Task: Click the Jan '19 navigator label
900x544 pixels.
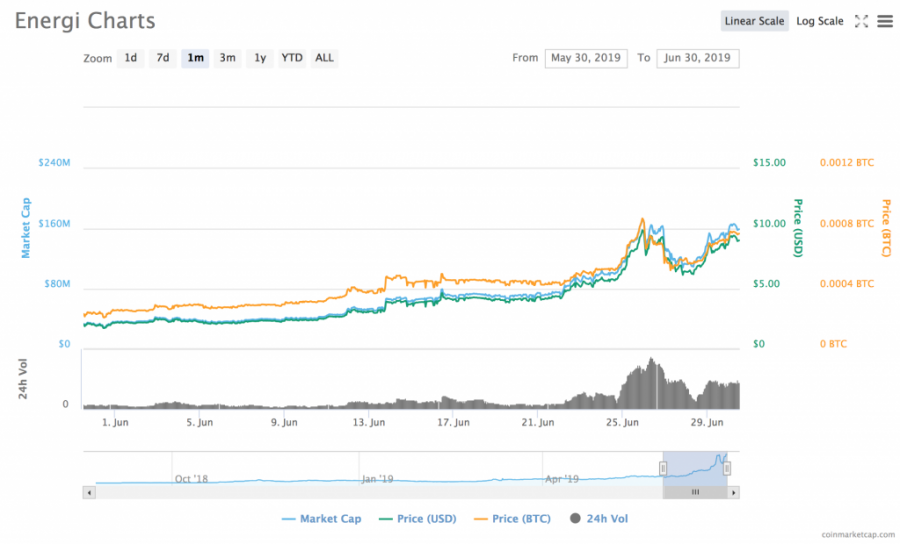Action: (x=378, y=479)
